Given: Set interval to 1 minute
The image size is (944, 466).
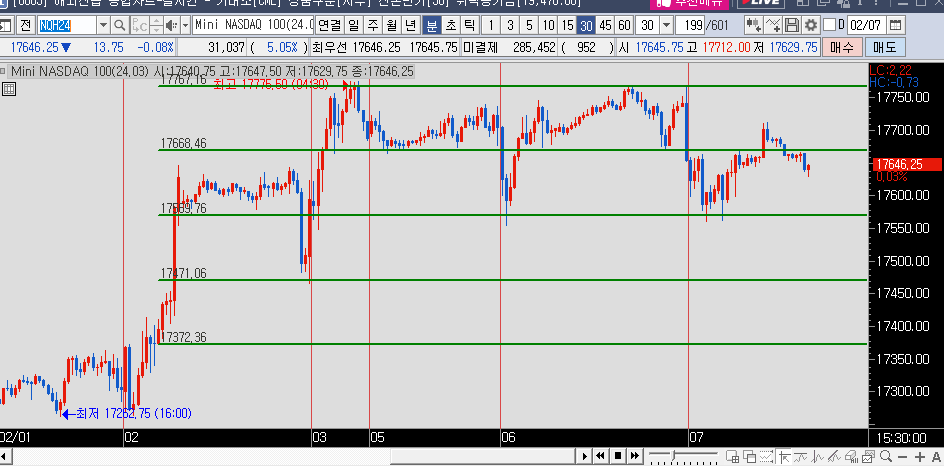Looking at the screenshot, I should (491, 25).
